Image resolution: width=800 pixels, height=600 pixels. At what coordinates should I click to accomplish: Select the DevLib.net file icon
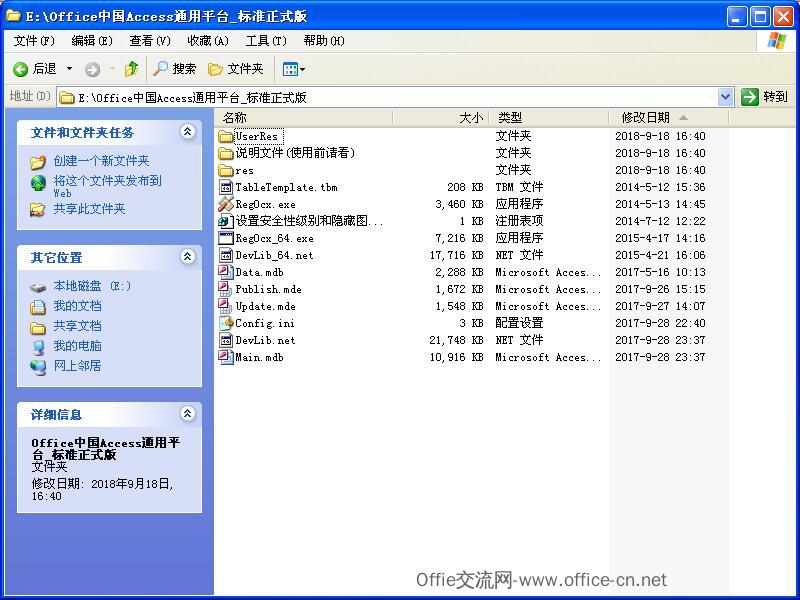[x=226, y=340]
